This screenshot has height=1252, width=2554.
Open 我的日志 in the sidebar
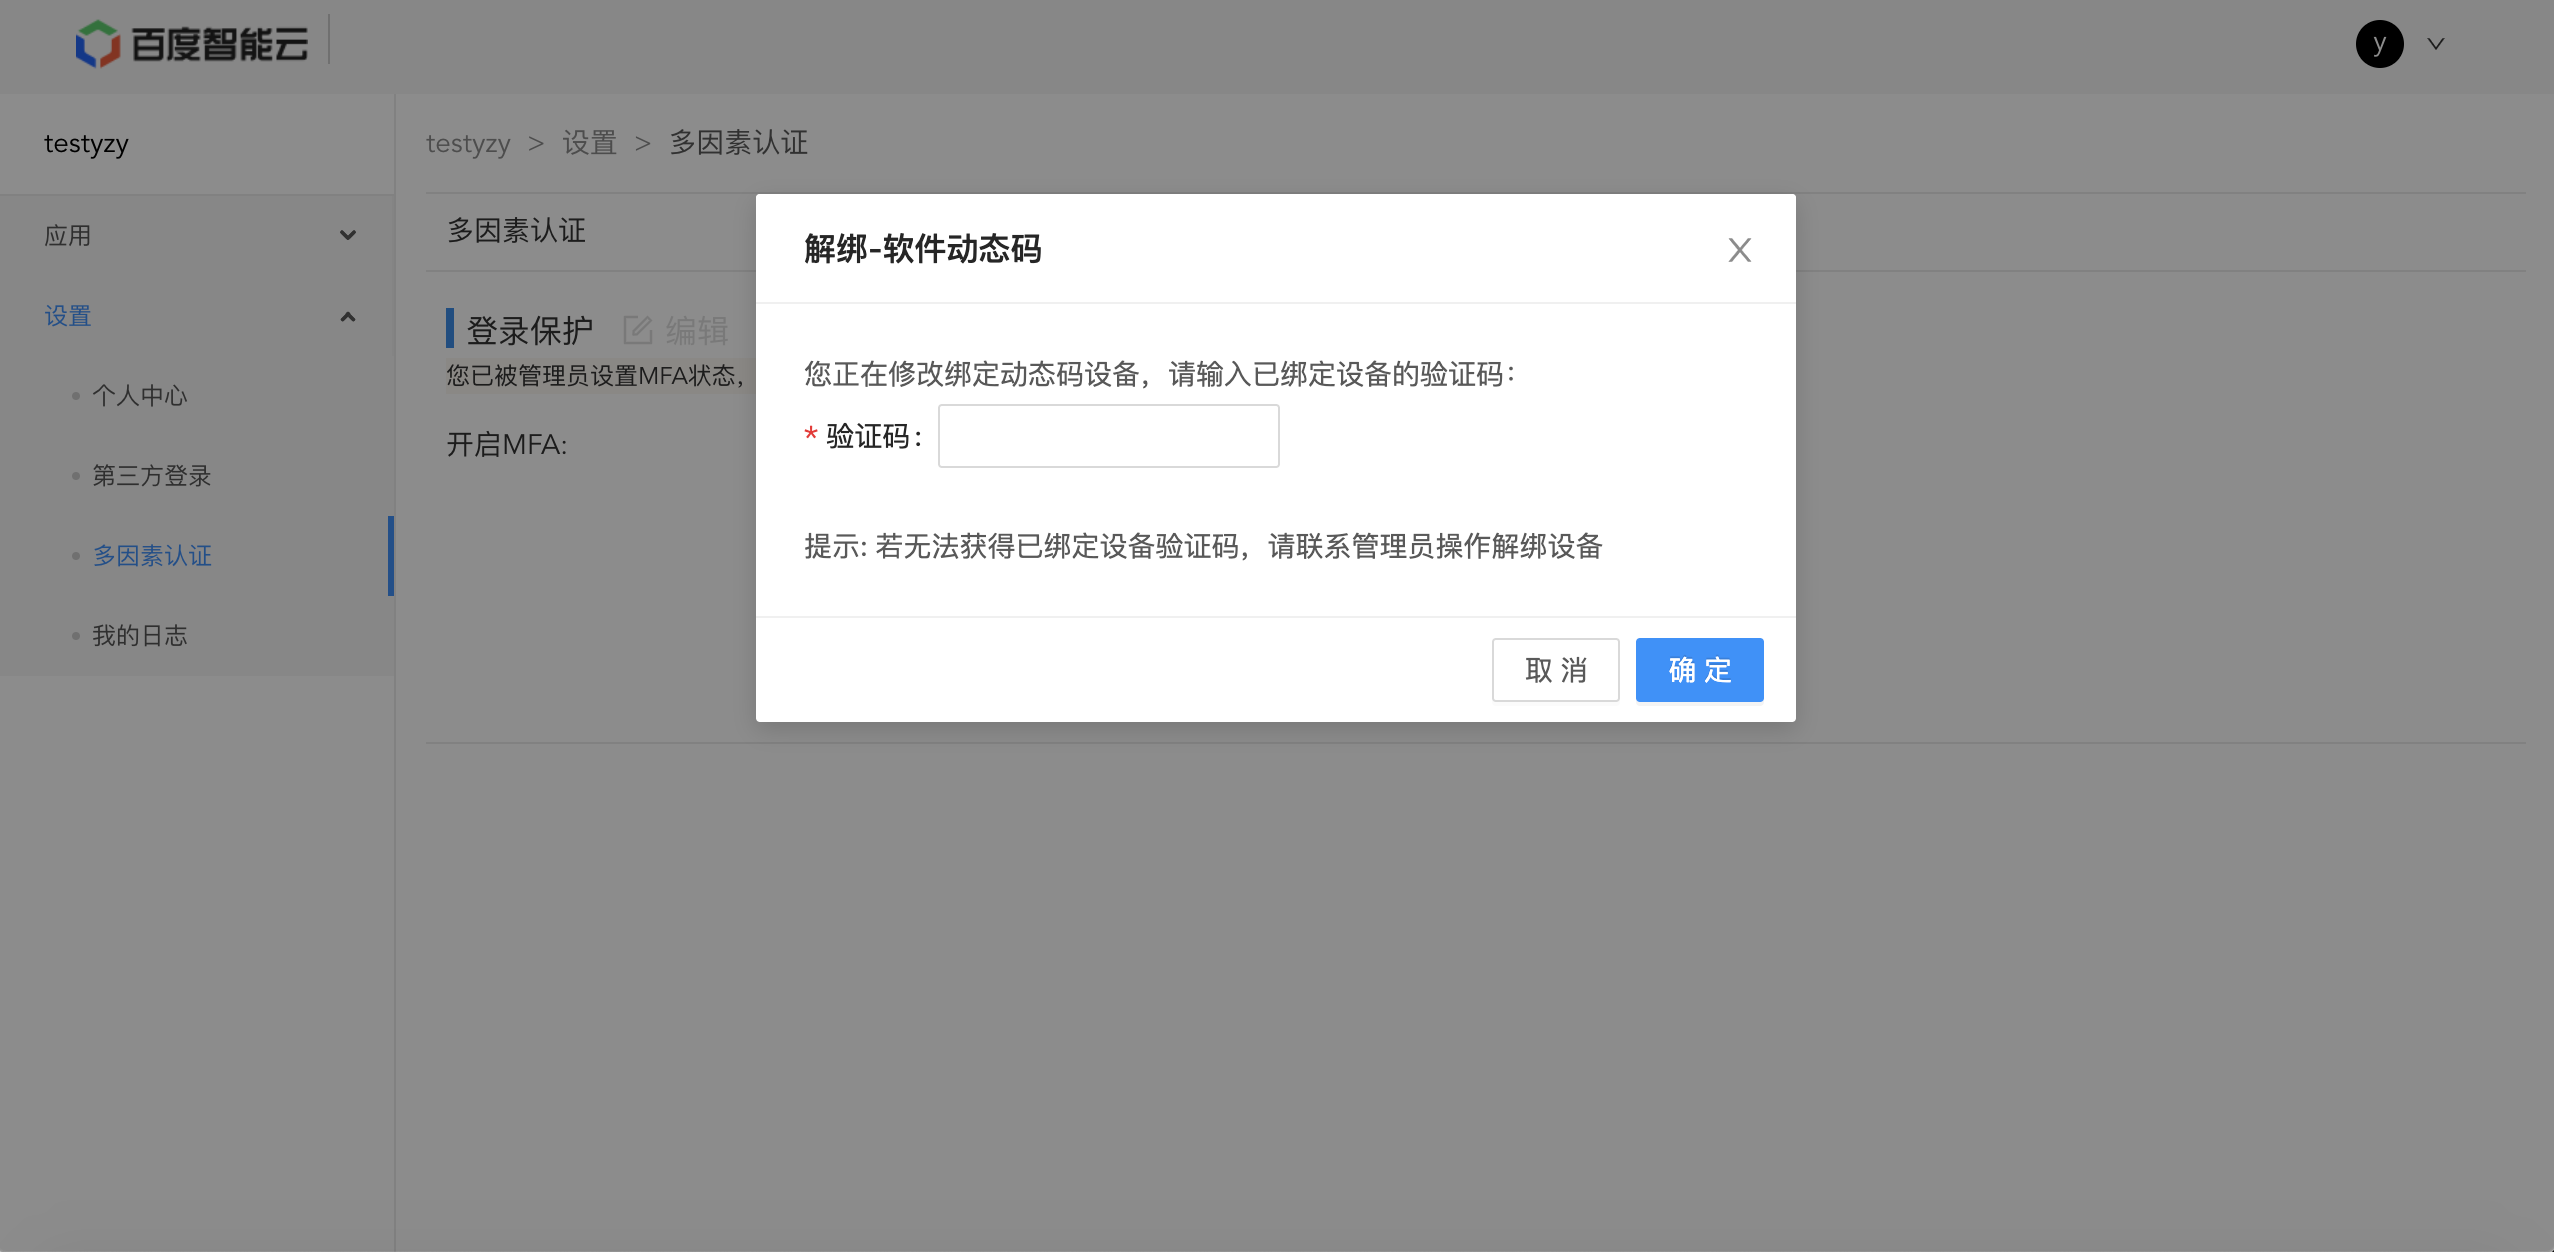140,636
